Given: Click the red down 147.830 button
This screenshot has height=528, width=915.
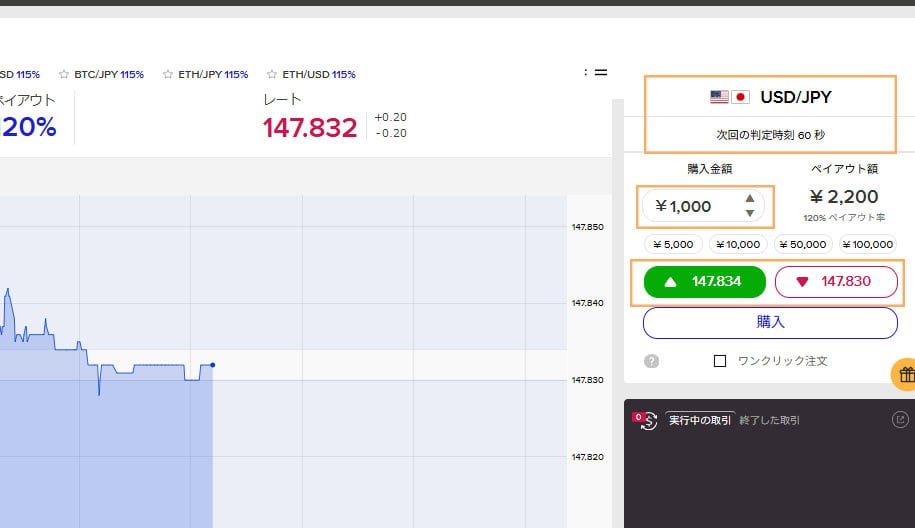Looking at the screenshot, I should [836, 282].
